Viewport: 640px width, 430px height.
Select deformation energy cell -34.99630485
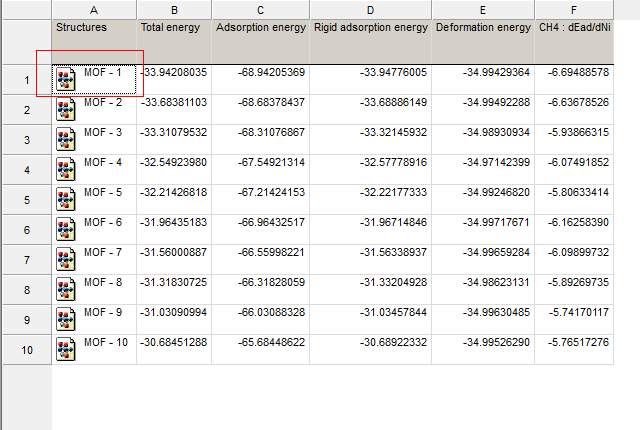(x=483, y=320)
